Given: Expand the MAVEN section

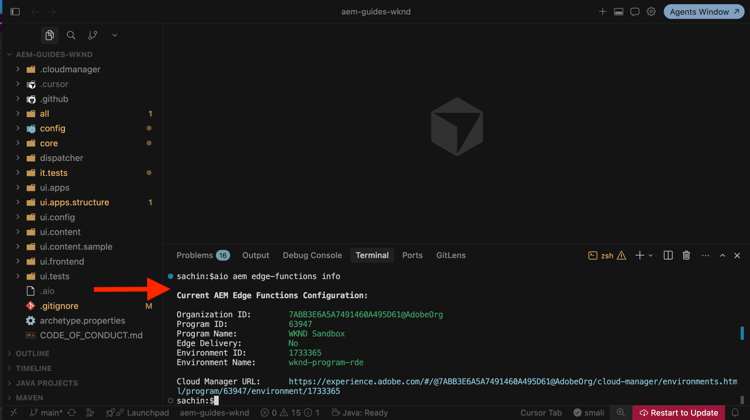Looking at the screenshot, I should pyautogui.click(x=29, y=398).
